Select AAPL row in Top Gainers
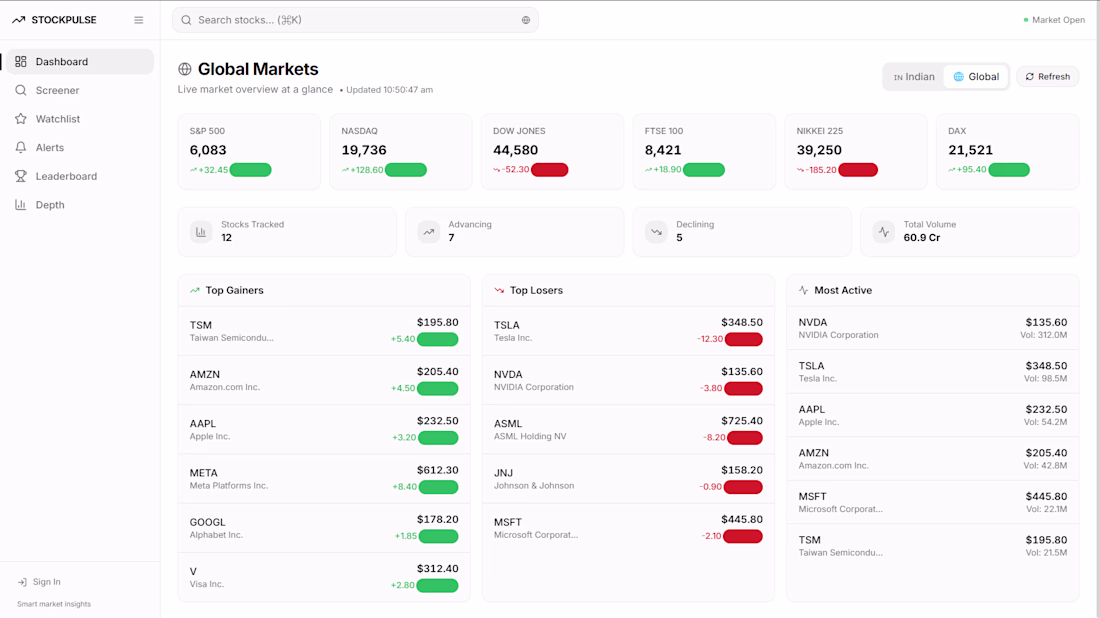 coord(324,429)
